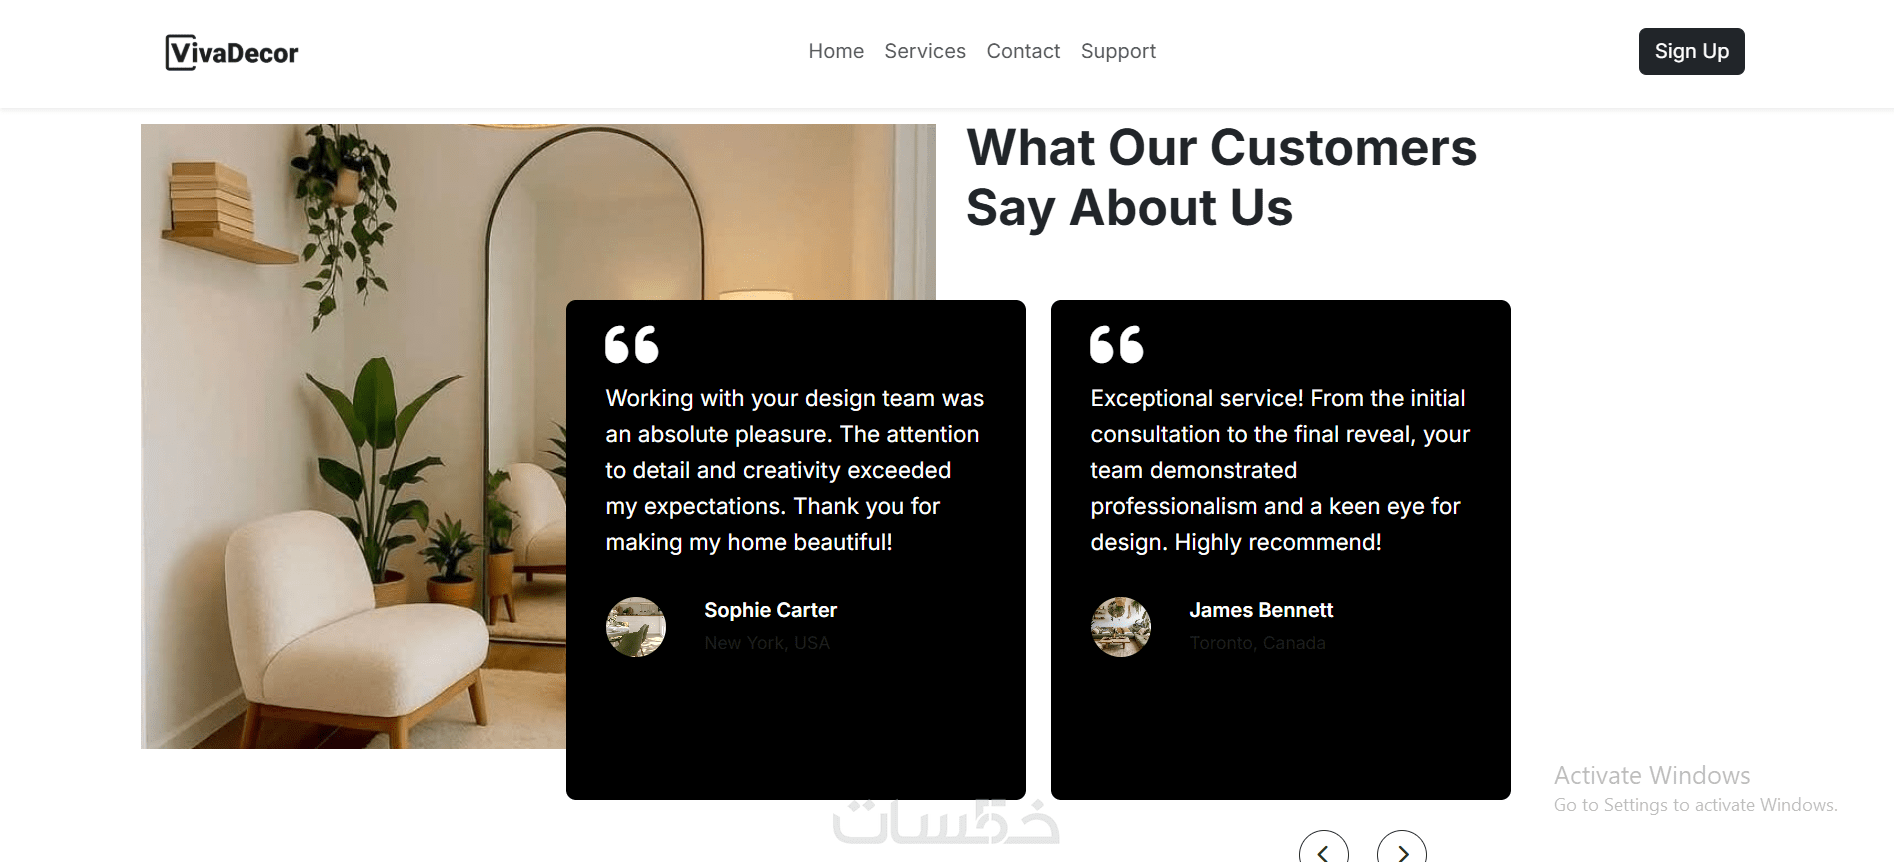The height and width of the screenshot is (862, 1894).
Task: Click the New York, USA location text
Action: point(767,643)
